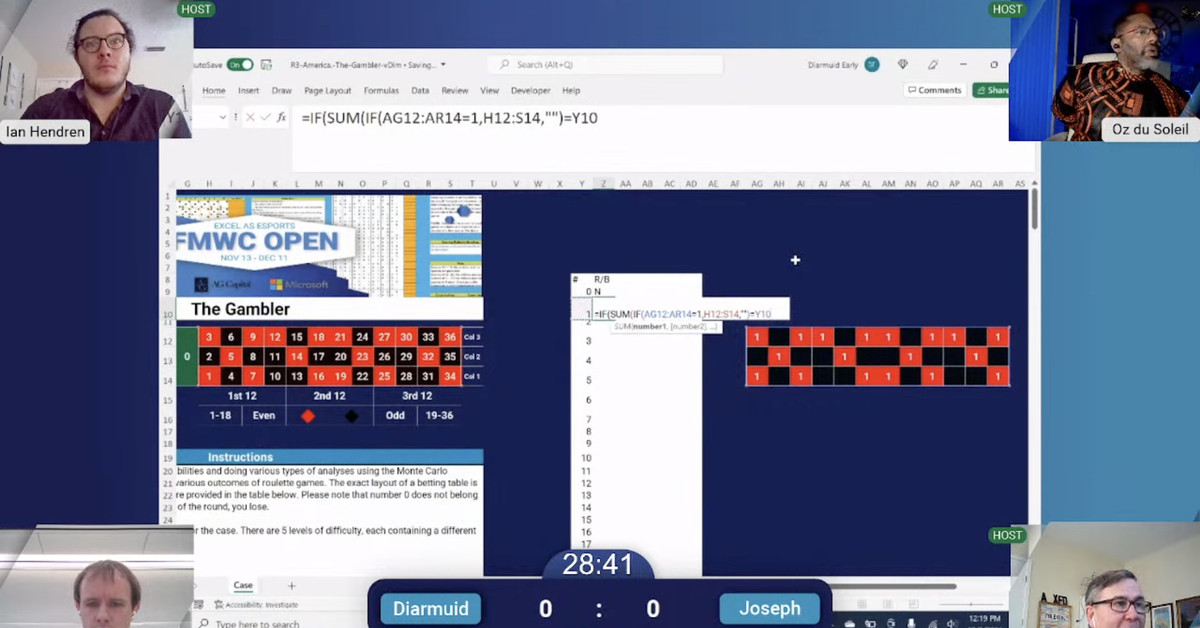This screenshot has width=1200, height=628.
Task: Click the vertical scrollbar thumb
Action: pyautogui.click(x=1033, y=208)
